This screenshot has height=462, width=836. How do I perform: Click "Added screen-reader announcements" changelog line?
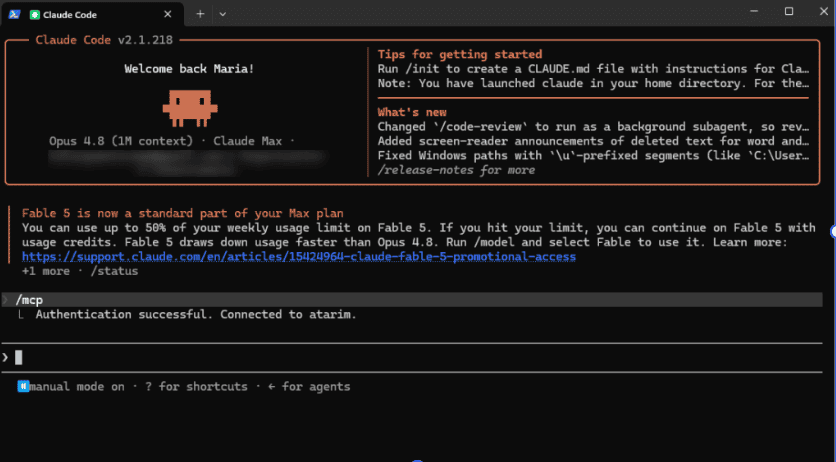[593, 141]
